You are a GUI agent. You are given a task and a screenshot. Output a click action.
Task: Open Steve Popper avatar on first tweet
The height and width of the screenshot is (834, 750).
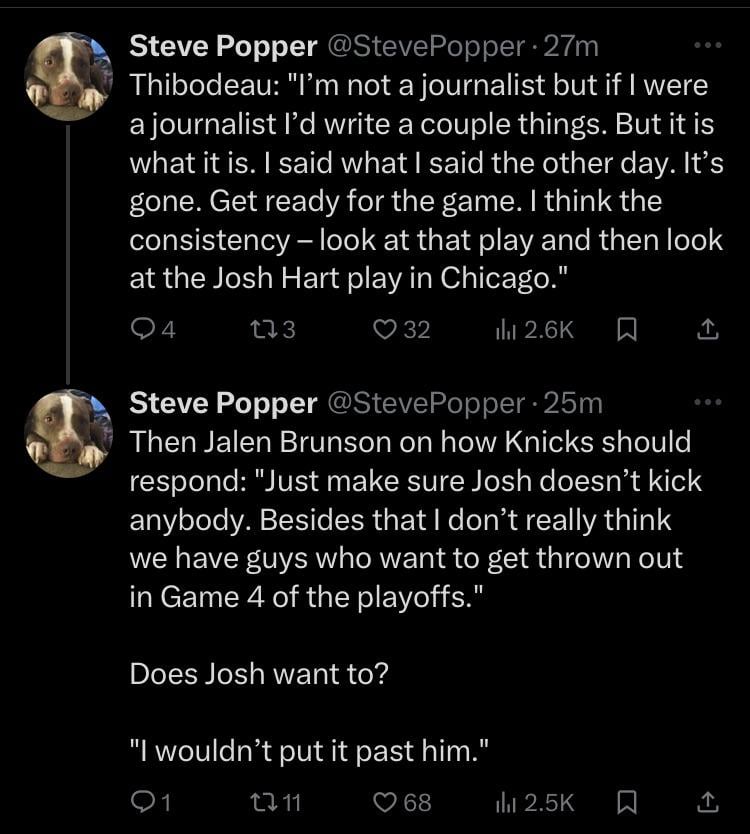pos(68,76)
